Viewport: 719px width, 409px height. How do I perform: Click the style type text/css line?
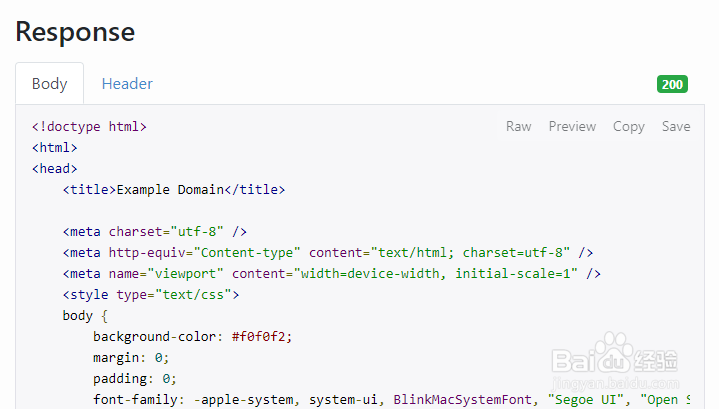point(151,294)
